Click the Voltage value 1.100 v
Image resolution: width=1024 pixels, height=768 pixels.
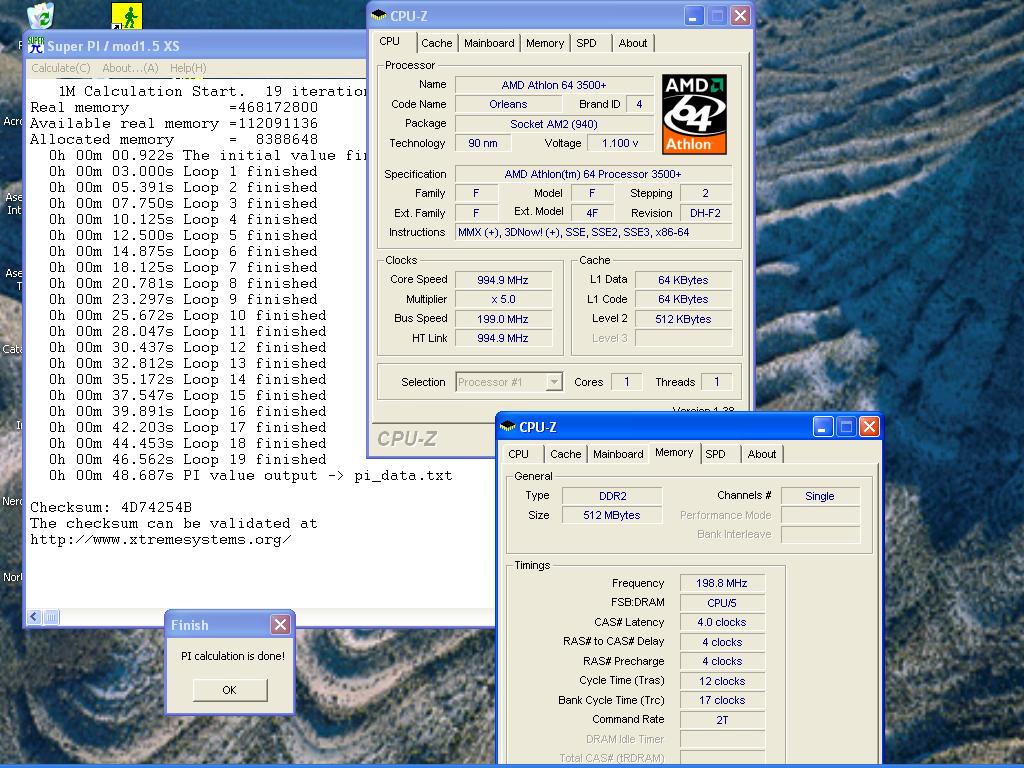tap(620, 143)
